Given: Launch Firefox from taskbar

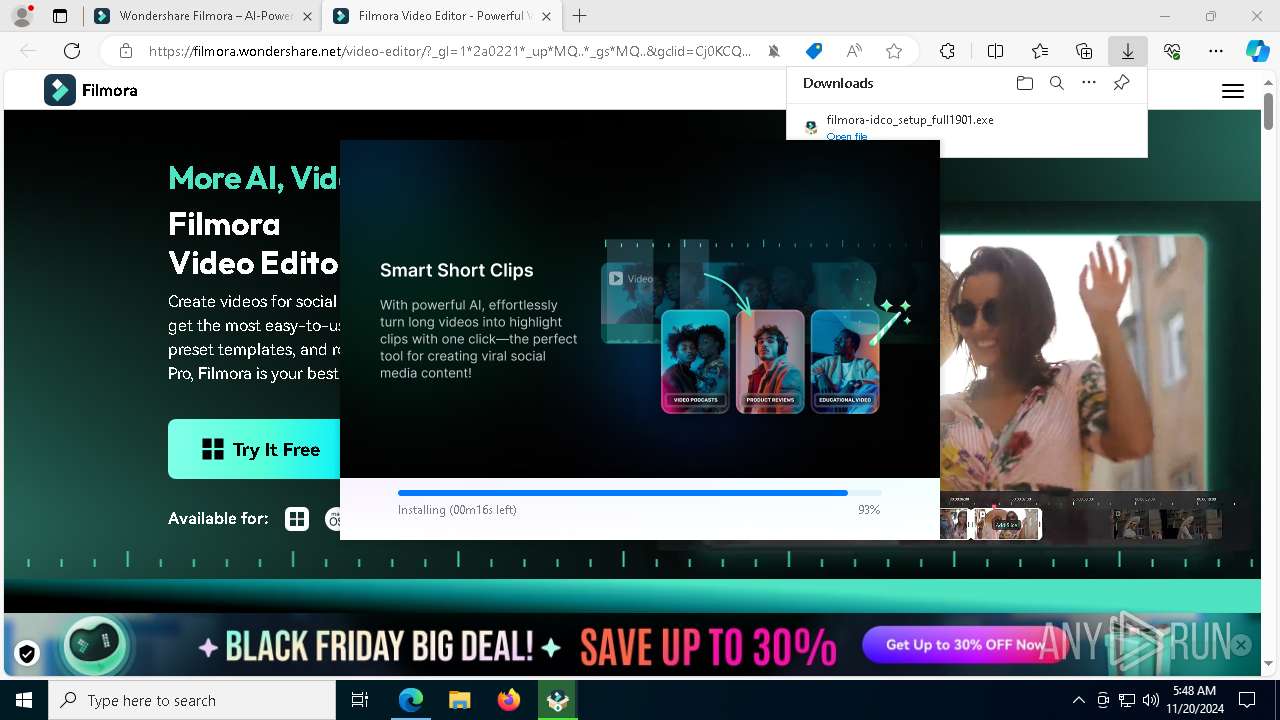Looking at the screenshot, I should click(509, 700).
